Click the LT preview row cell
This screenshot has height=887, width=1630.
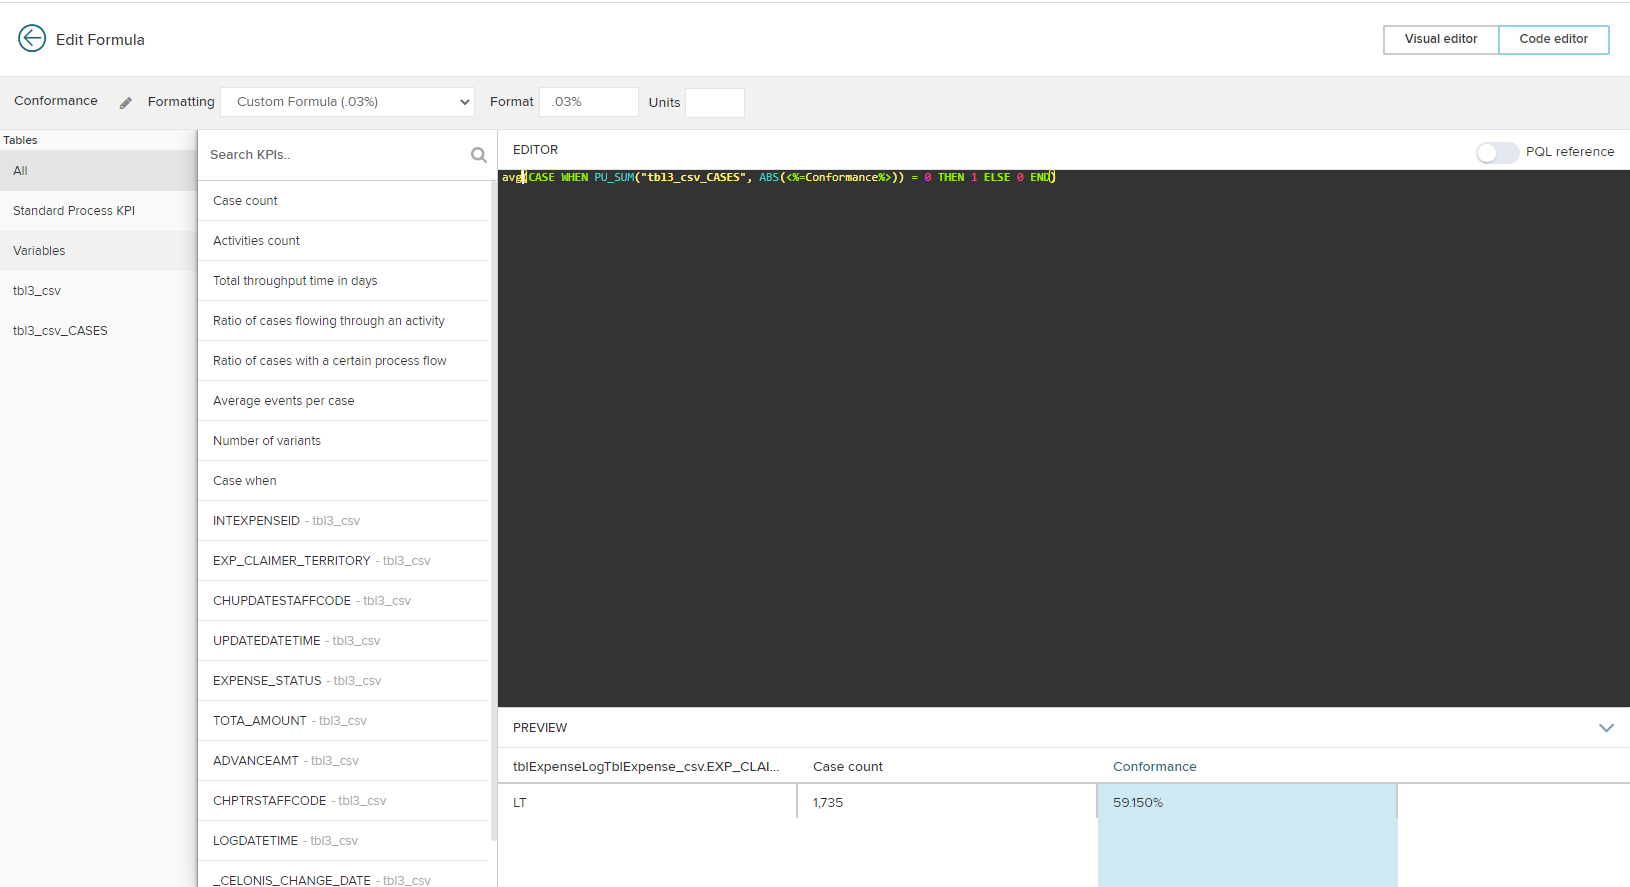tap(647, 803)
